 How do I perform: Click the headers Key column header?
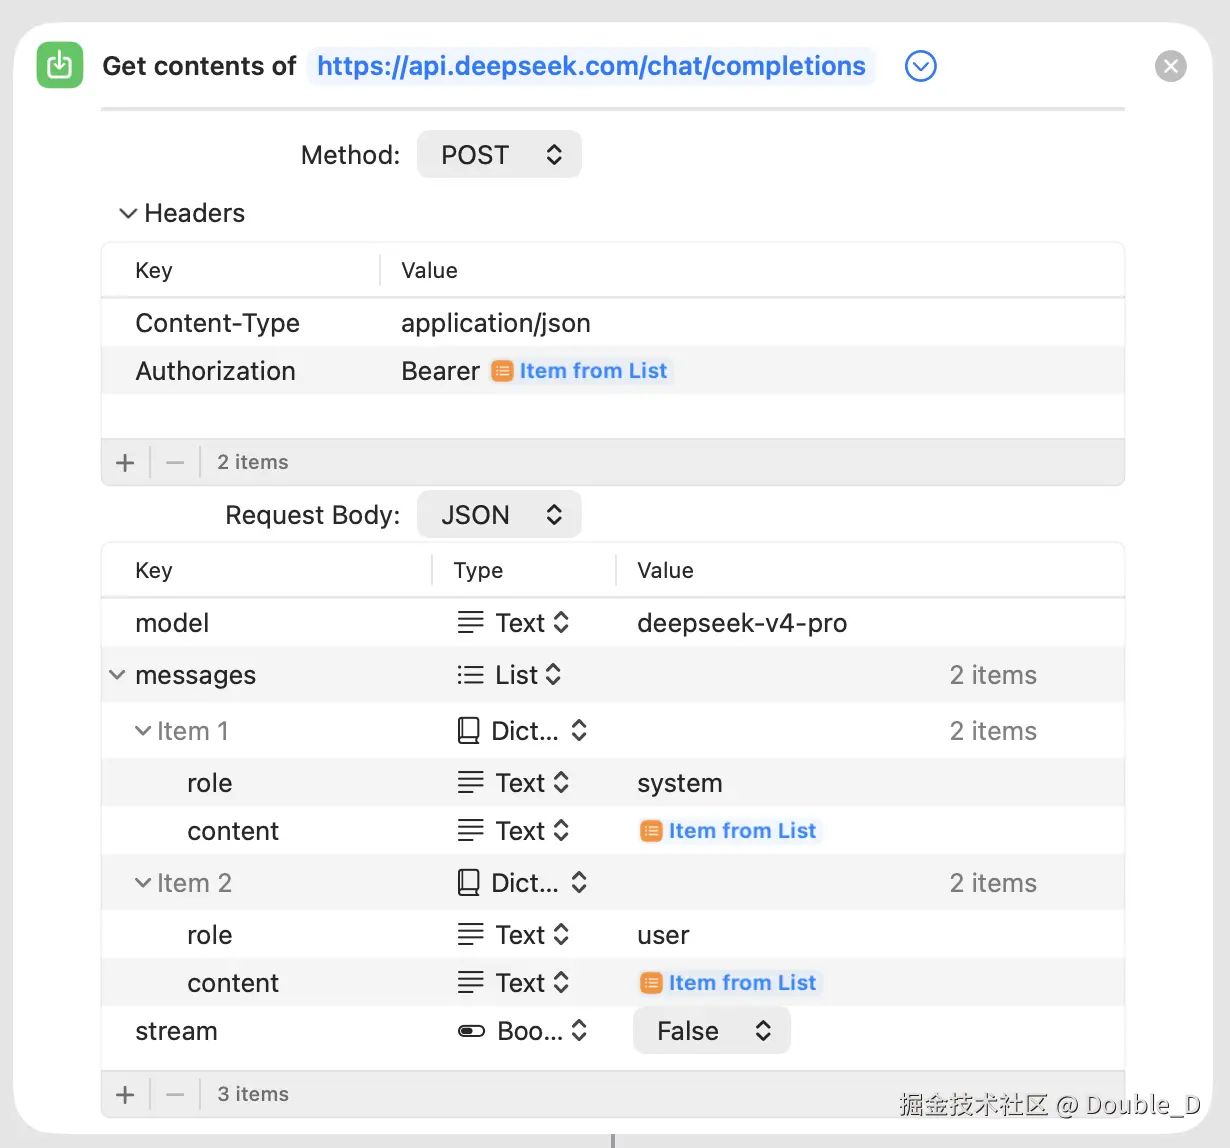click(154, 270)
